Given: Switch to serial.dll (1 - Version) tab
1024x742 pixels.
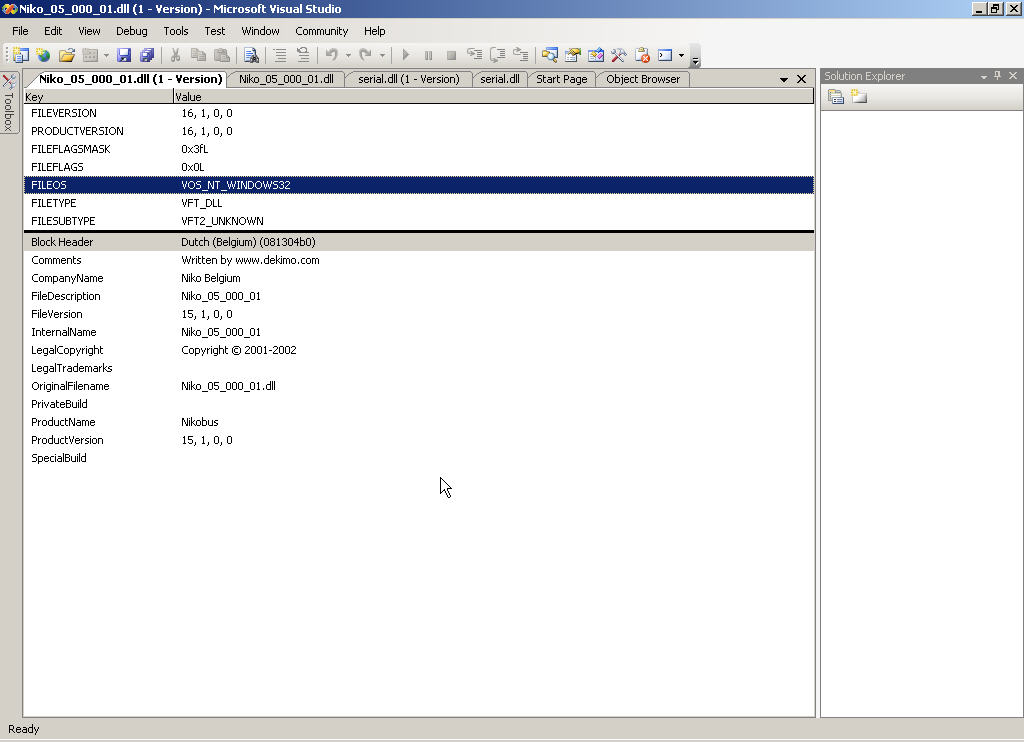Looking at the screenshot, I should pyautogui.click(x=409, y=79).
